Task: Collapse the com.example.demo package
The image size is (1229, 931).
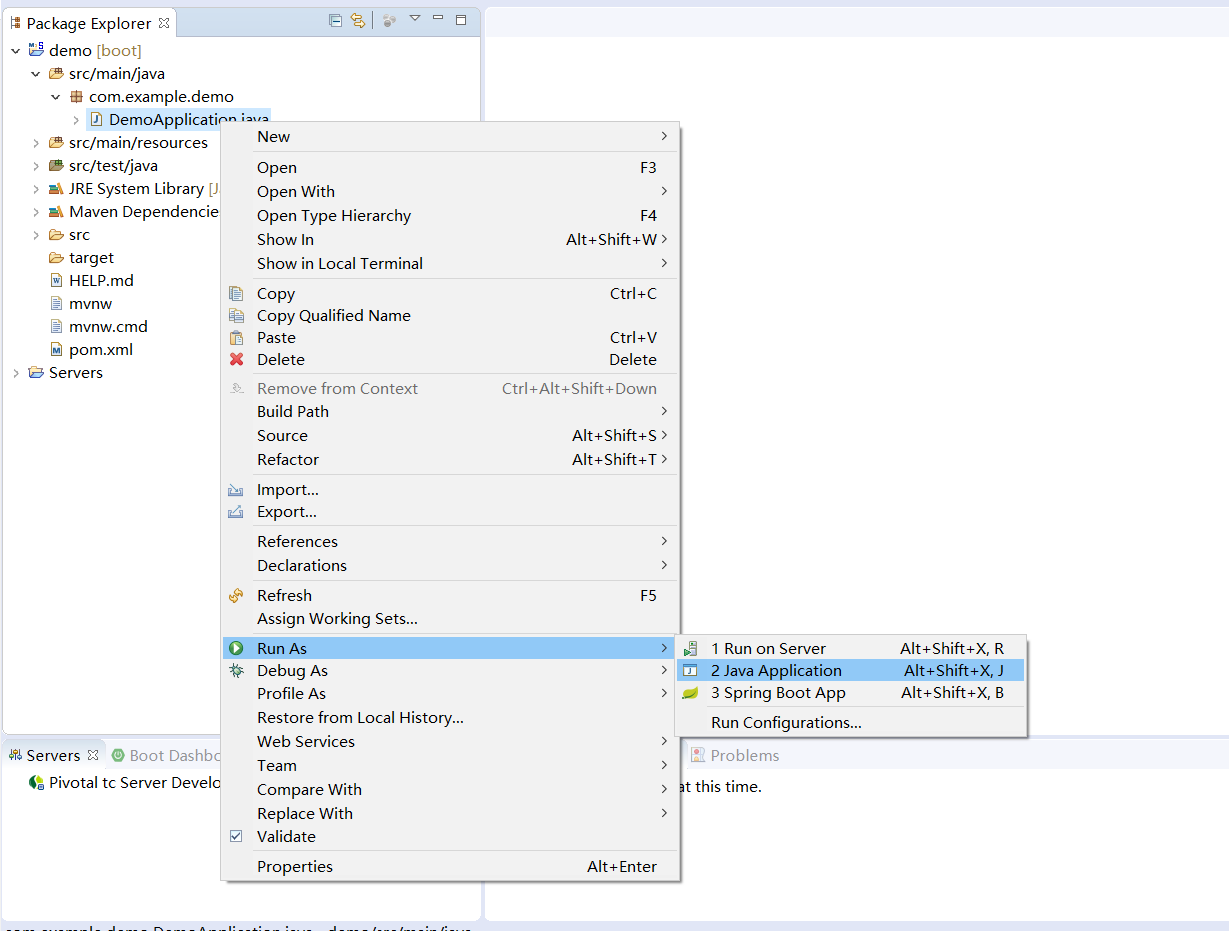Action: pyautogui.click(x=56, y=96)
